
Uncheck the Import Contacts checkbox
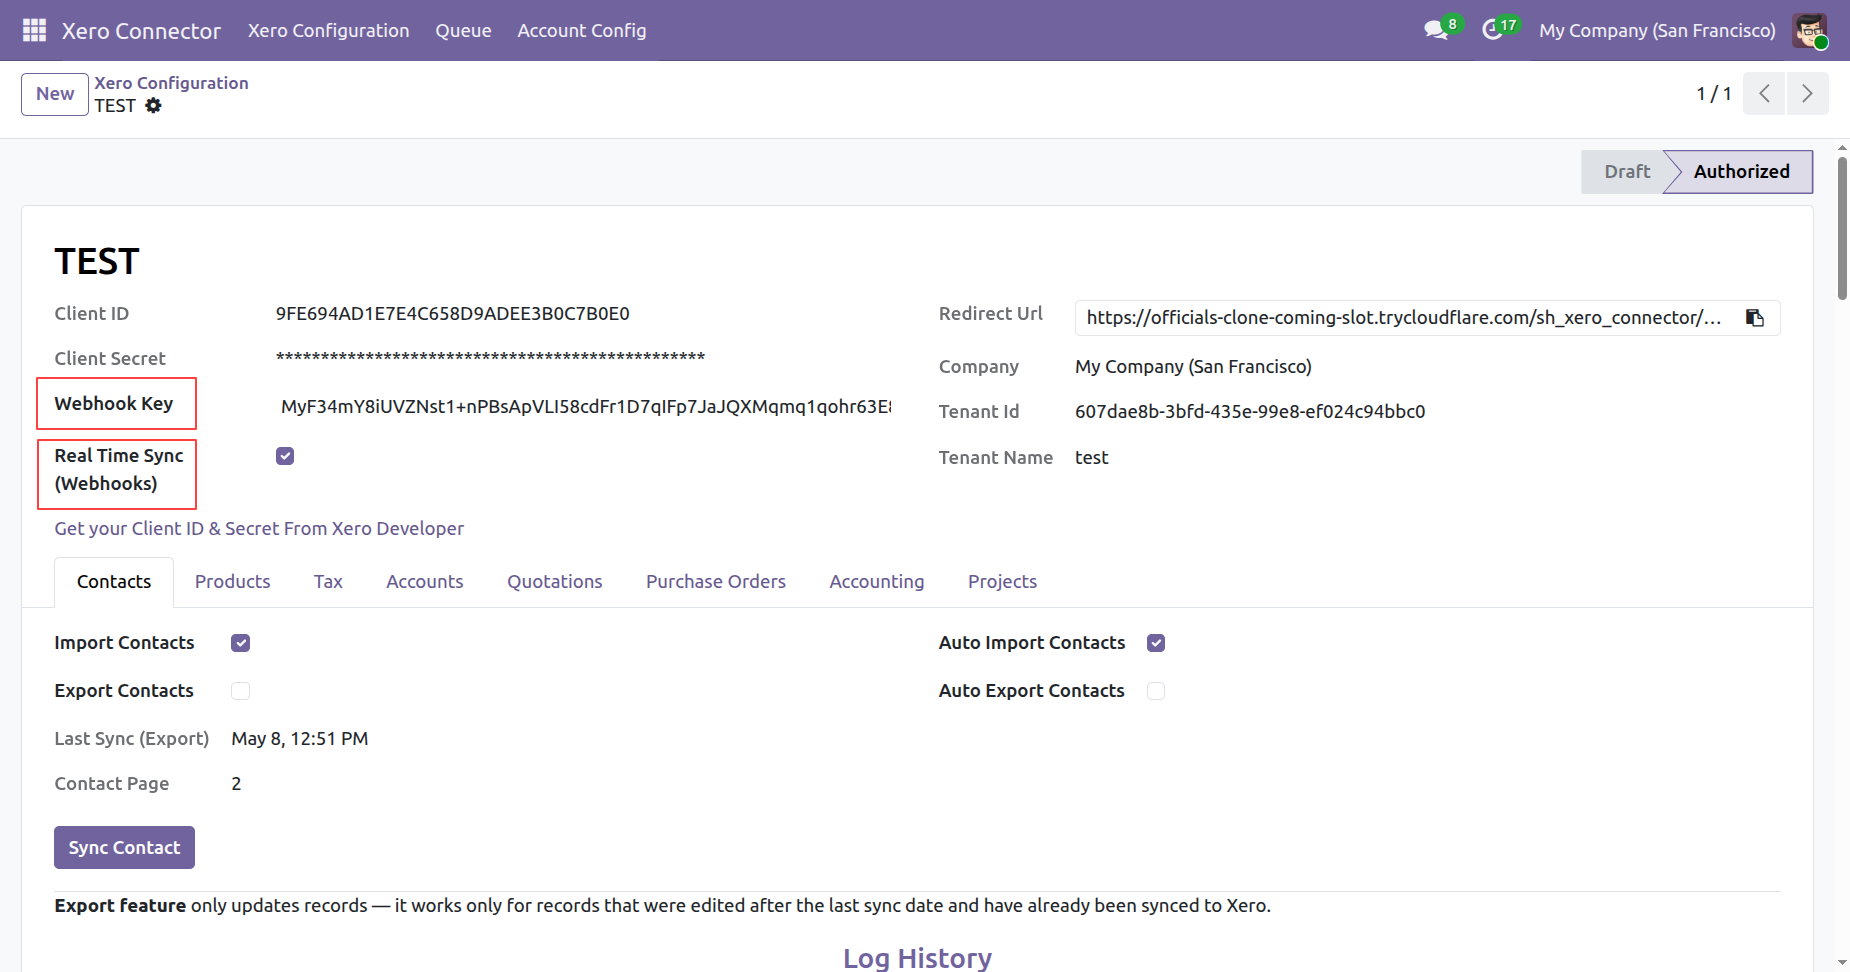[240, 643]
